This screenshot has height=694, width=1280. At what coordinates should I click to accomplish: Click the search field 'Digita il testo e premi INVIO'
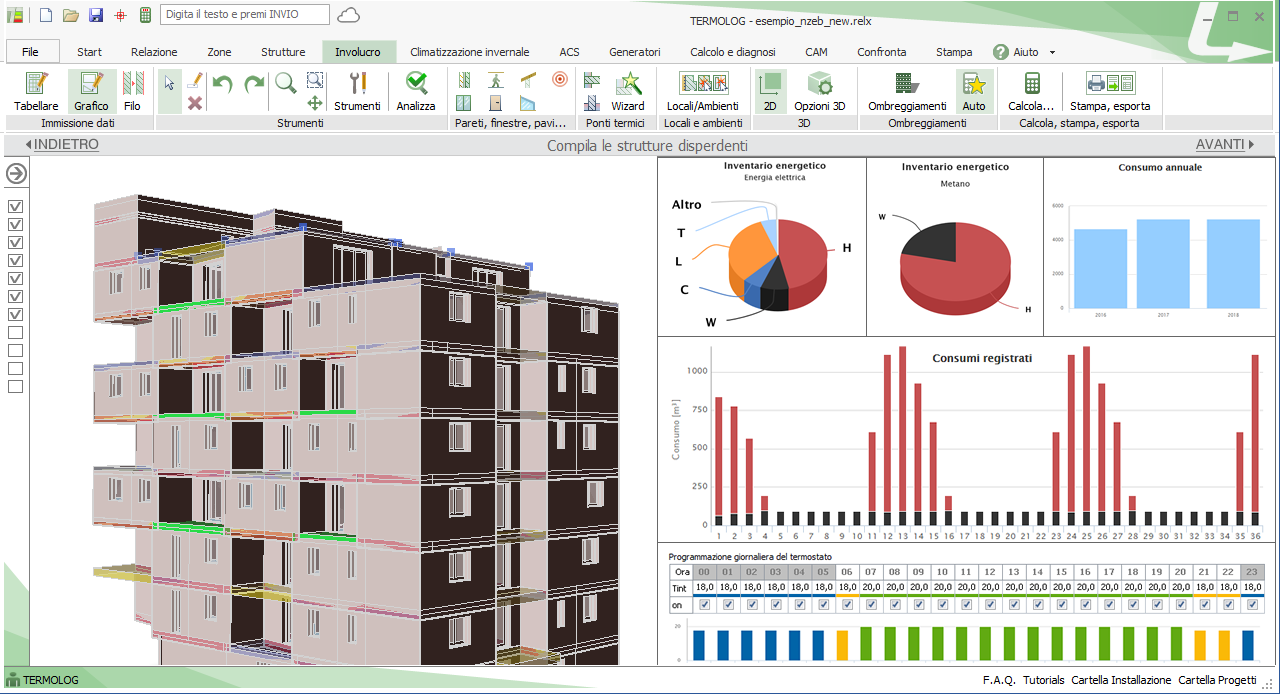click(x=243, y=15)
